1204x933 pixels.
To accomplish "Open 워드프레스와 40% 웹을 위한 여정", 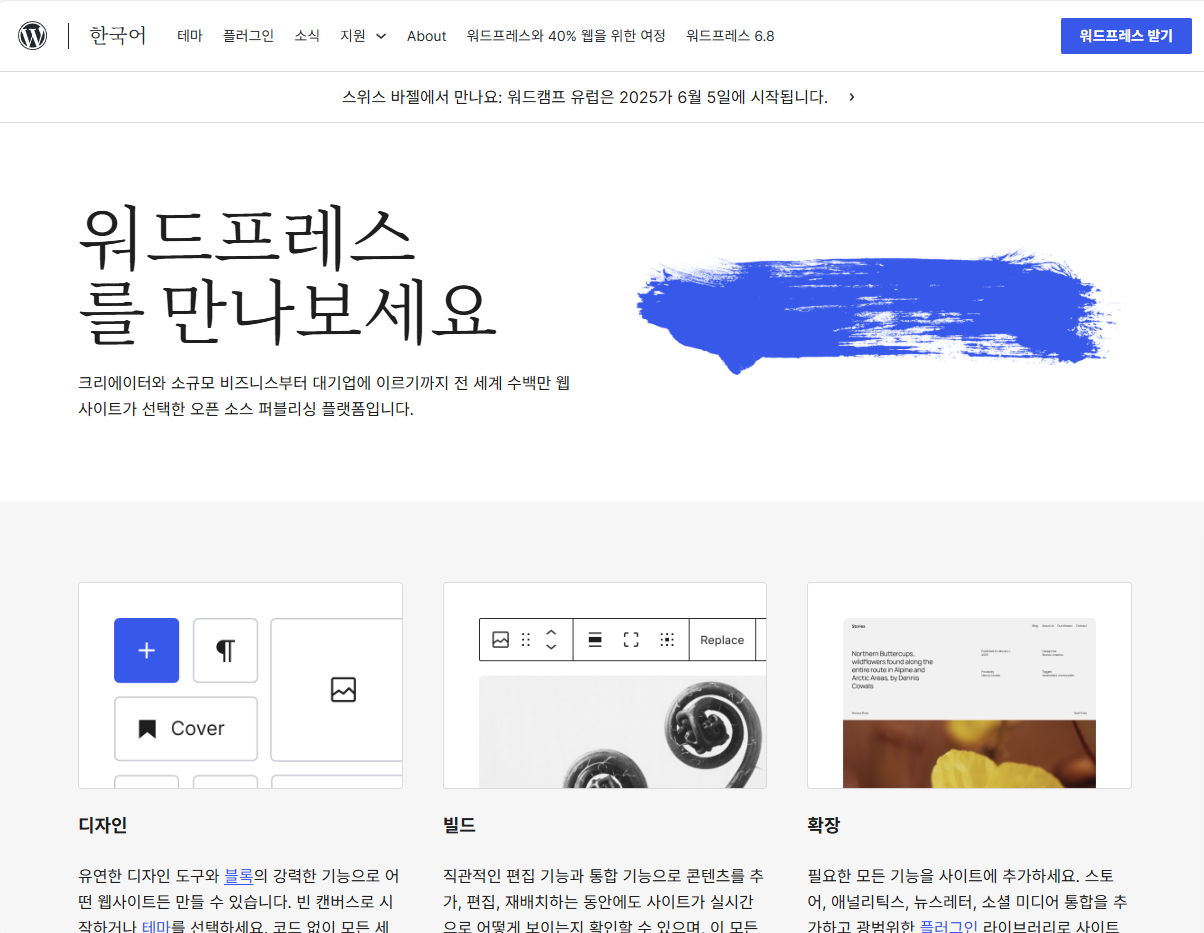I will point(566,36).
